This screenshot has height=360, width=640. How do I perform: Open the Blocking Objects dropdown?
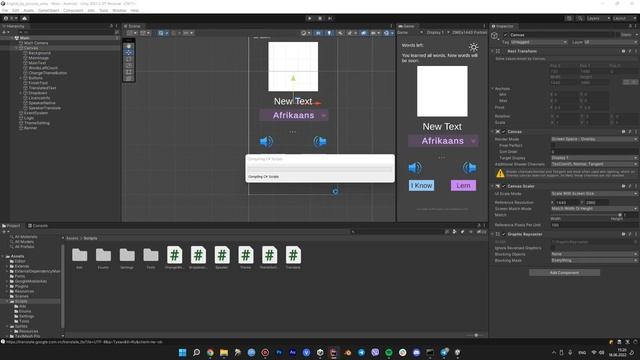(x=594, y=254)
